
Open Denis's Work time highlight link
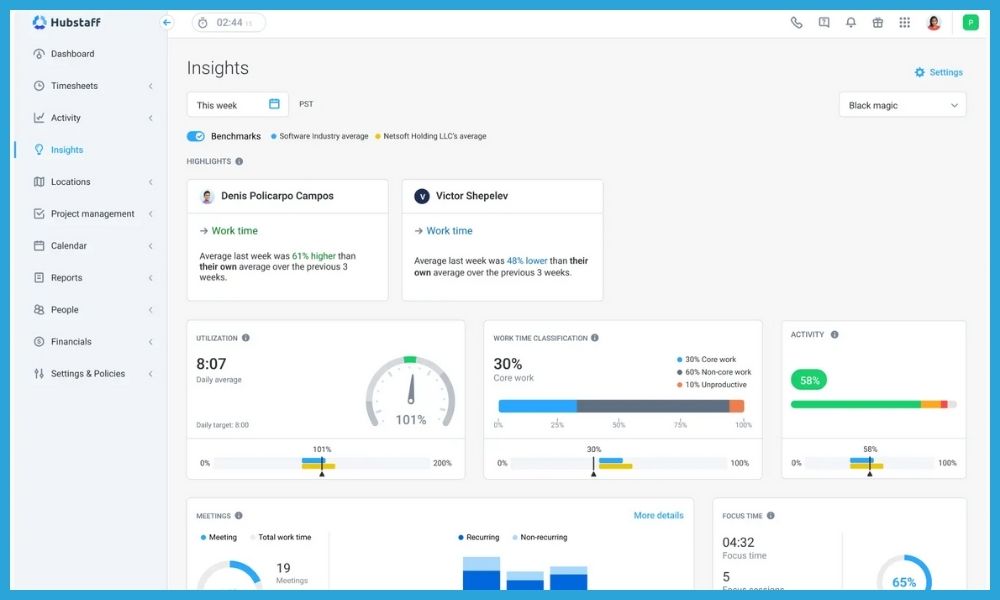(x=235, y=231)
